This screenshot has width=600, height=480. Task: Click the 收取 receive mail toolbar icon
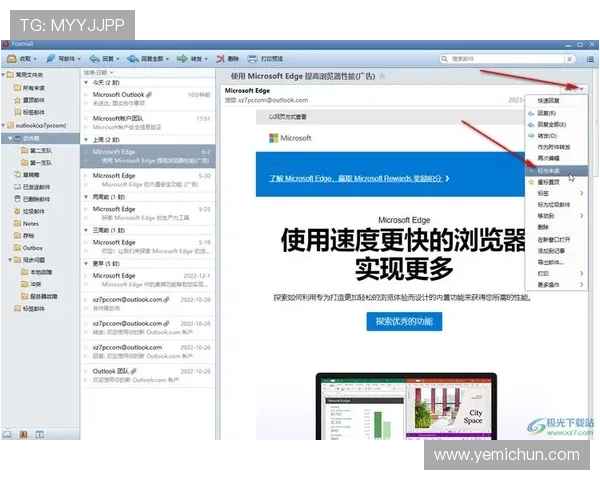click(11, 59)
